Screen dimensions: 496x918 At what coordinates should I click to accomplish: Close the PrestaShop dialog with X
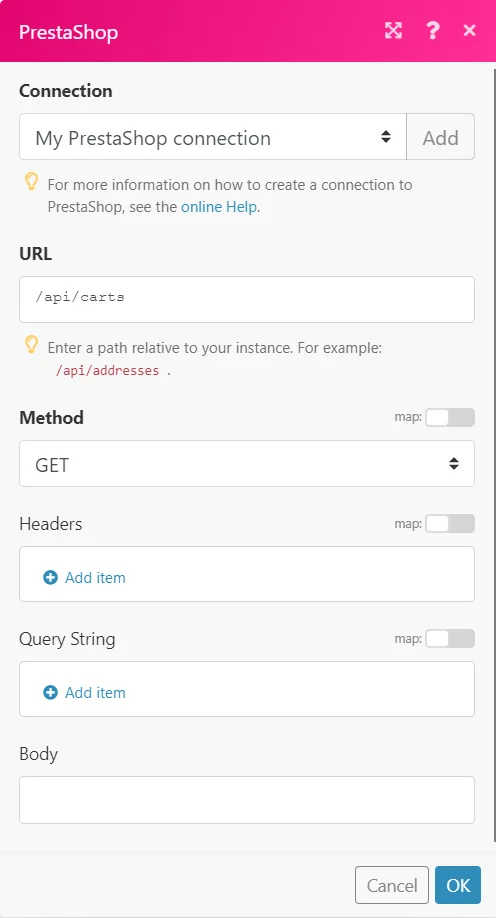[x=469, y=30]
